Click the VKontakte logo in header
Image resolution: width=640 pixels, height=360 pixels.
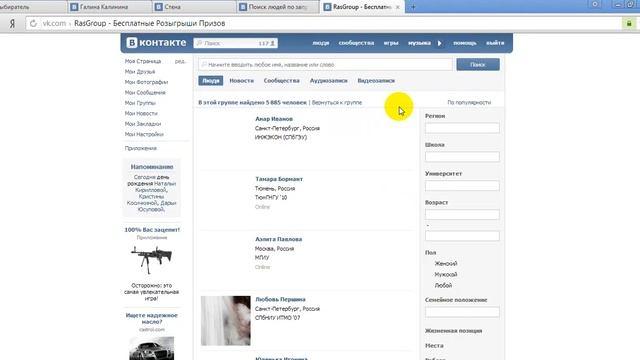point(156,43)
